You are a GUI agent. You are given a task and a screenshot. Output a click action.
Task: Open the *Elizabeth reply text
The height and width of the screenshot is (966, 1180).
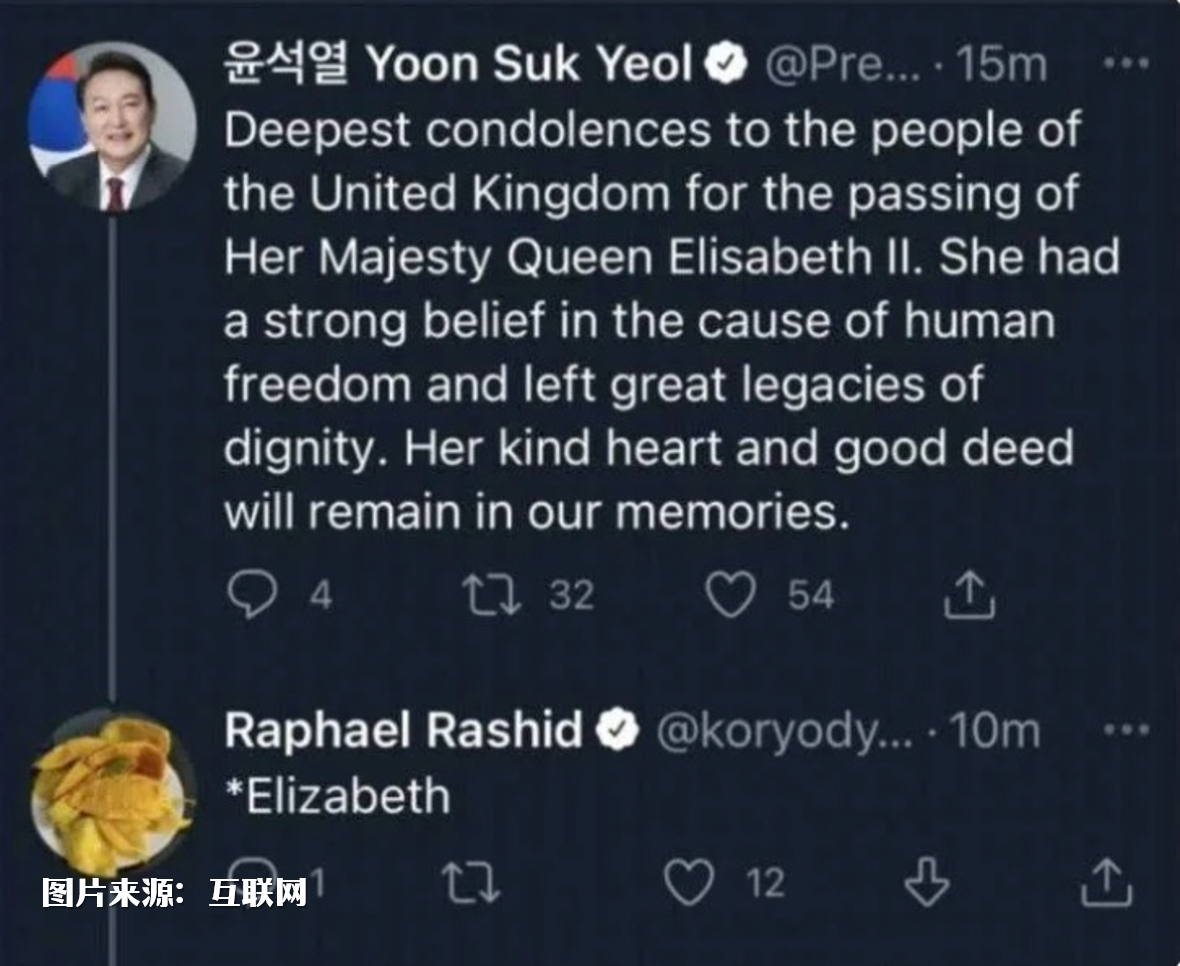point(337,797)
